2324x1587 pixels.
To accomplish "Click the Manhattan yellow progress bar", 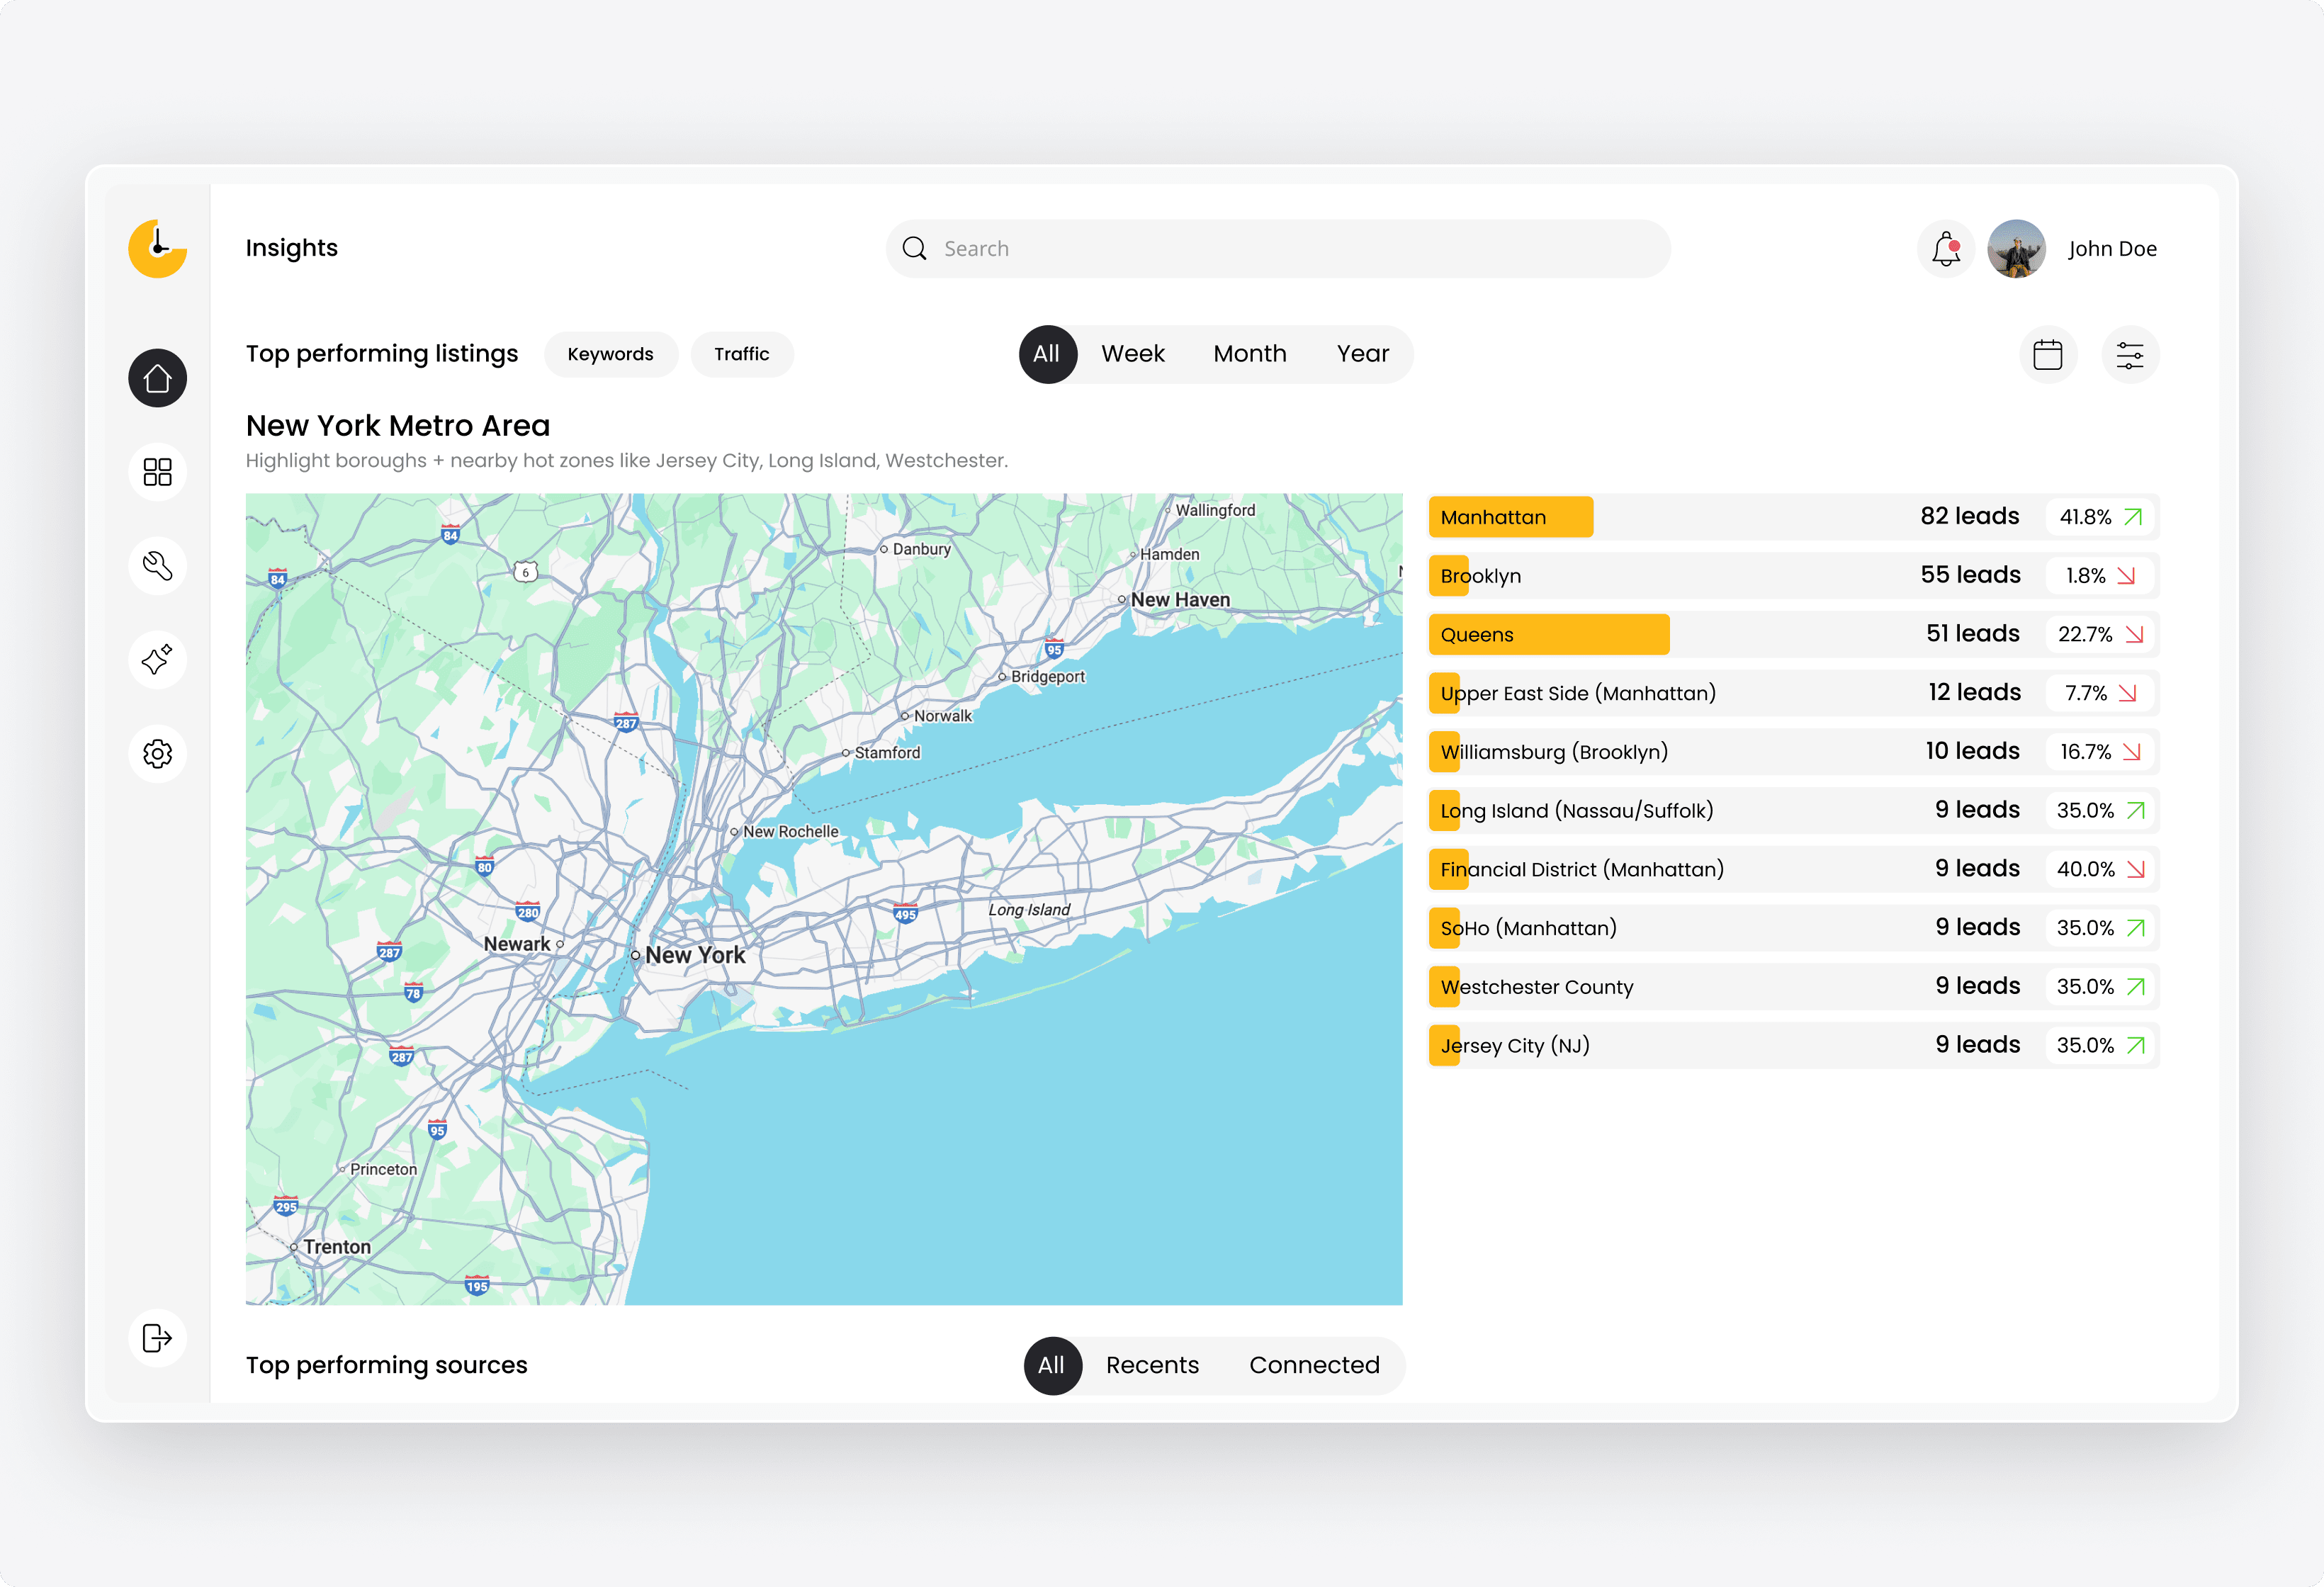I will [1511, 517].
